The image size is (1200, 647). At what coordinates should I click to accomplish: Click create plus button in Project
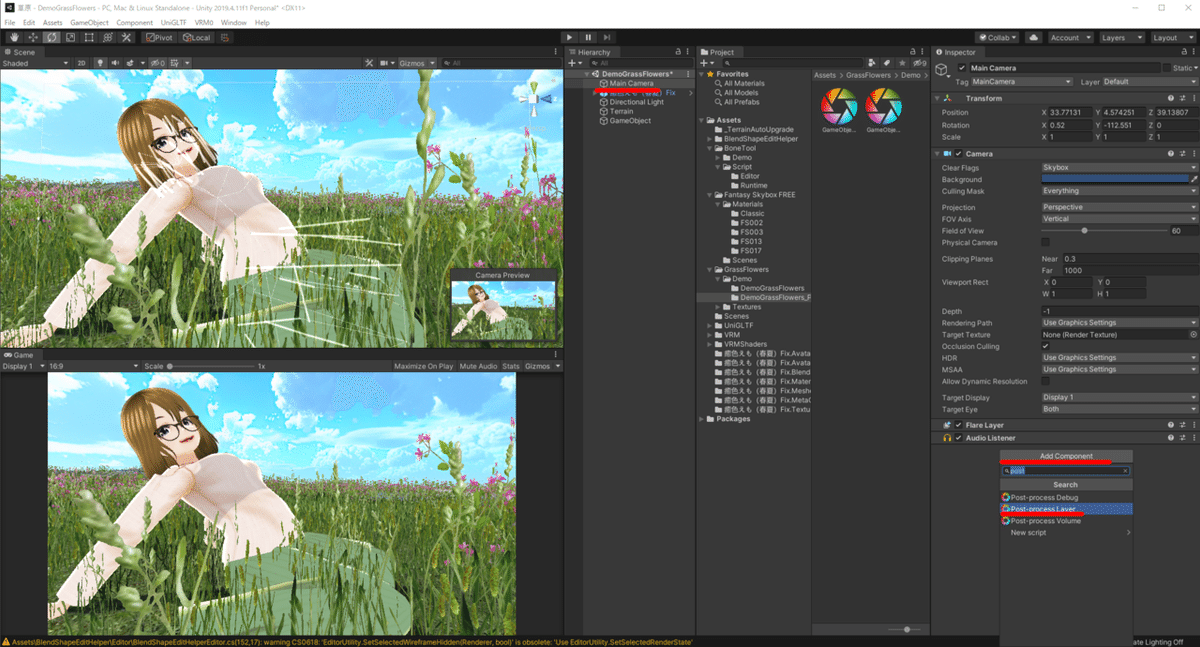[706, 63]
